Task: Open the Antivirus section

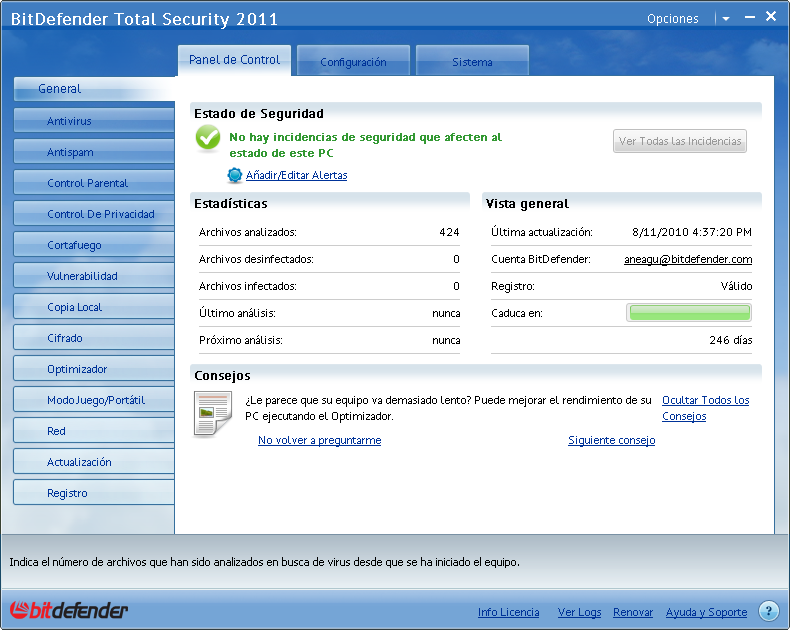Action: (94, 121)
